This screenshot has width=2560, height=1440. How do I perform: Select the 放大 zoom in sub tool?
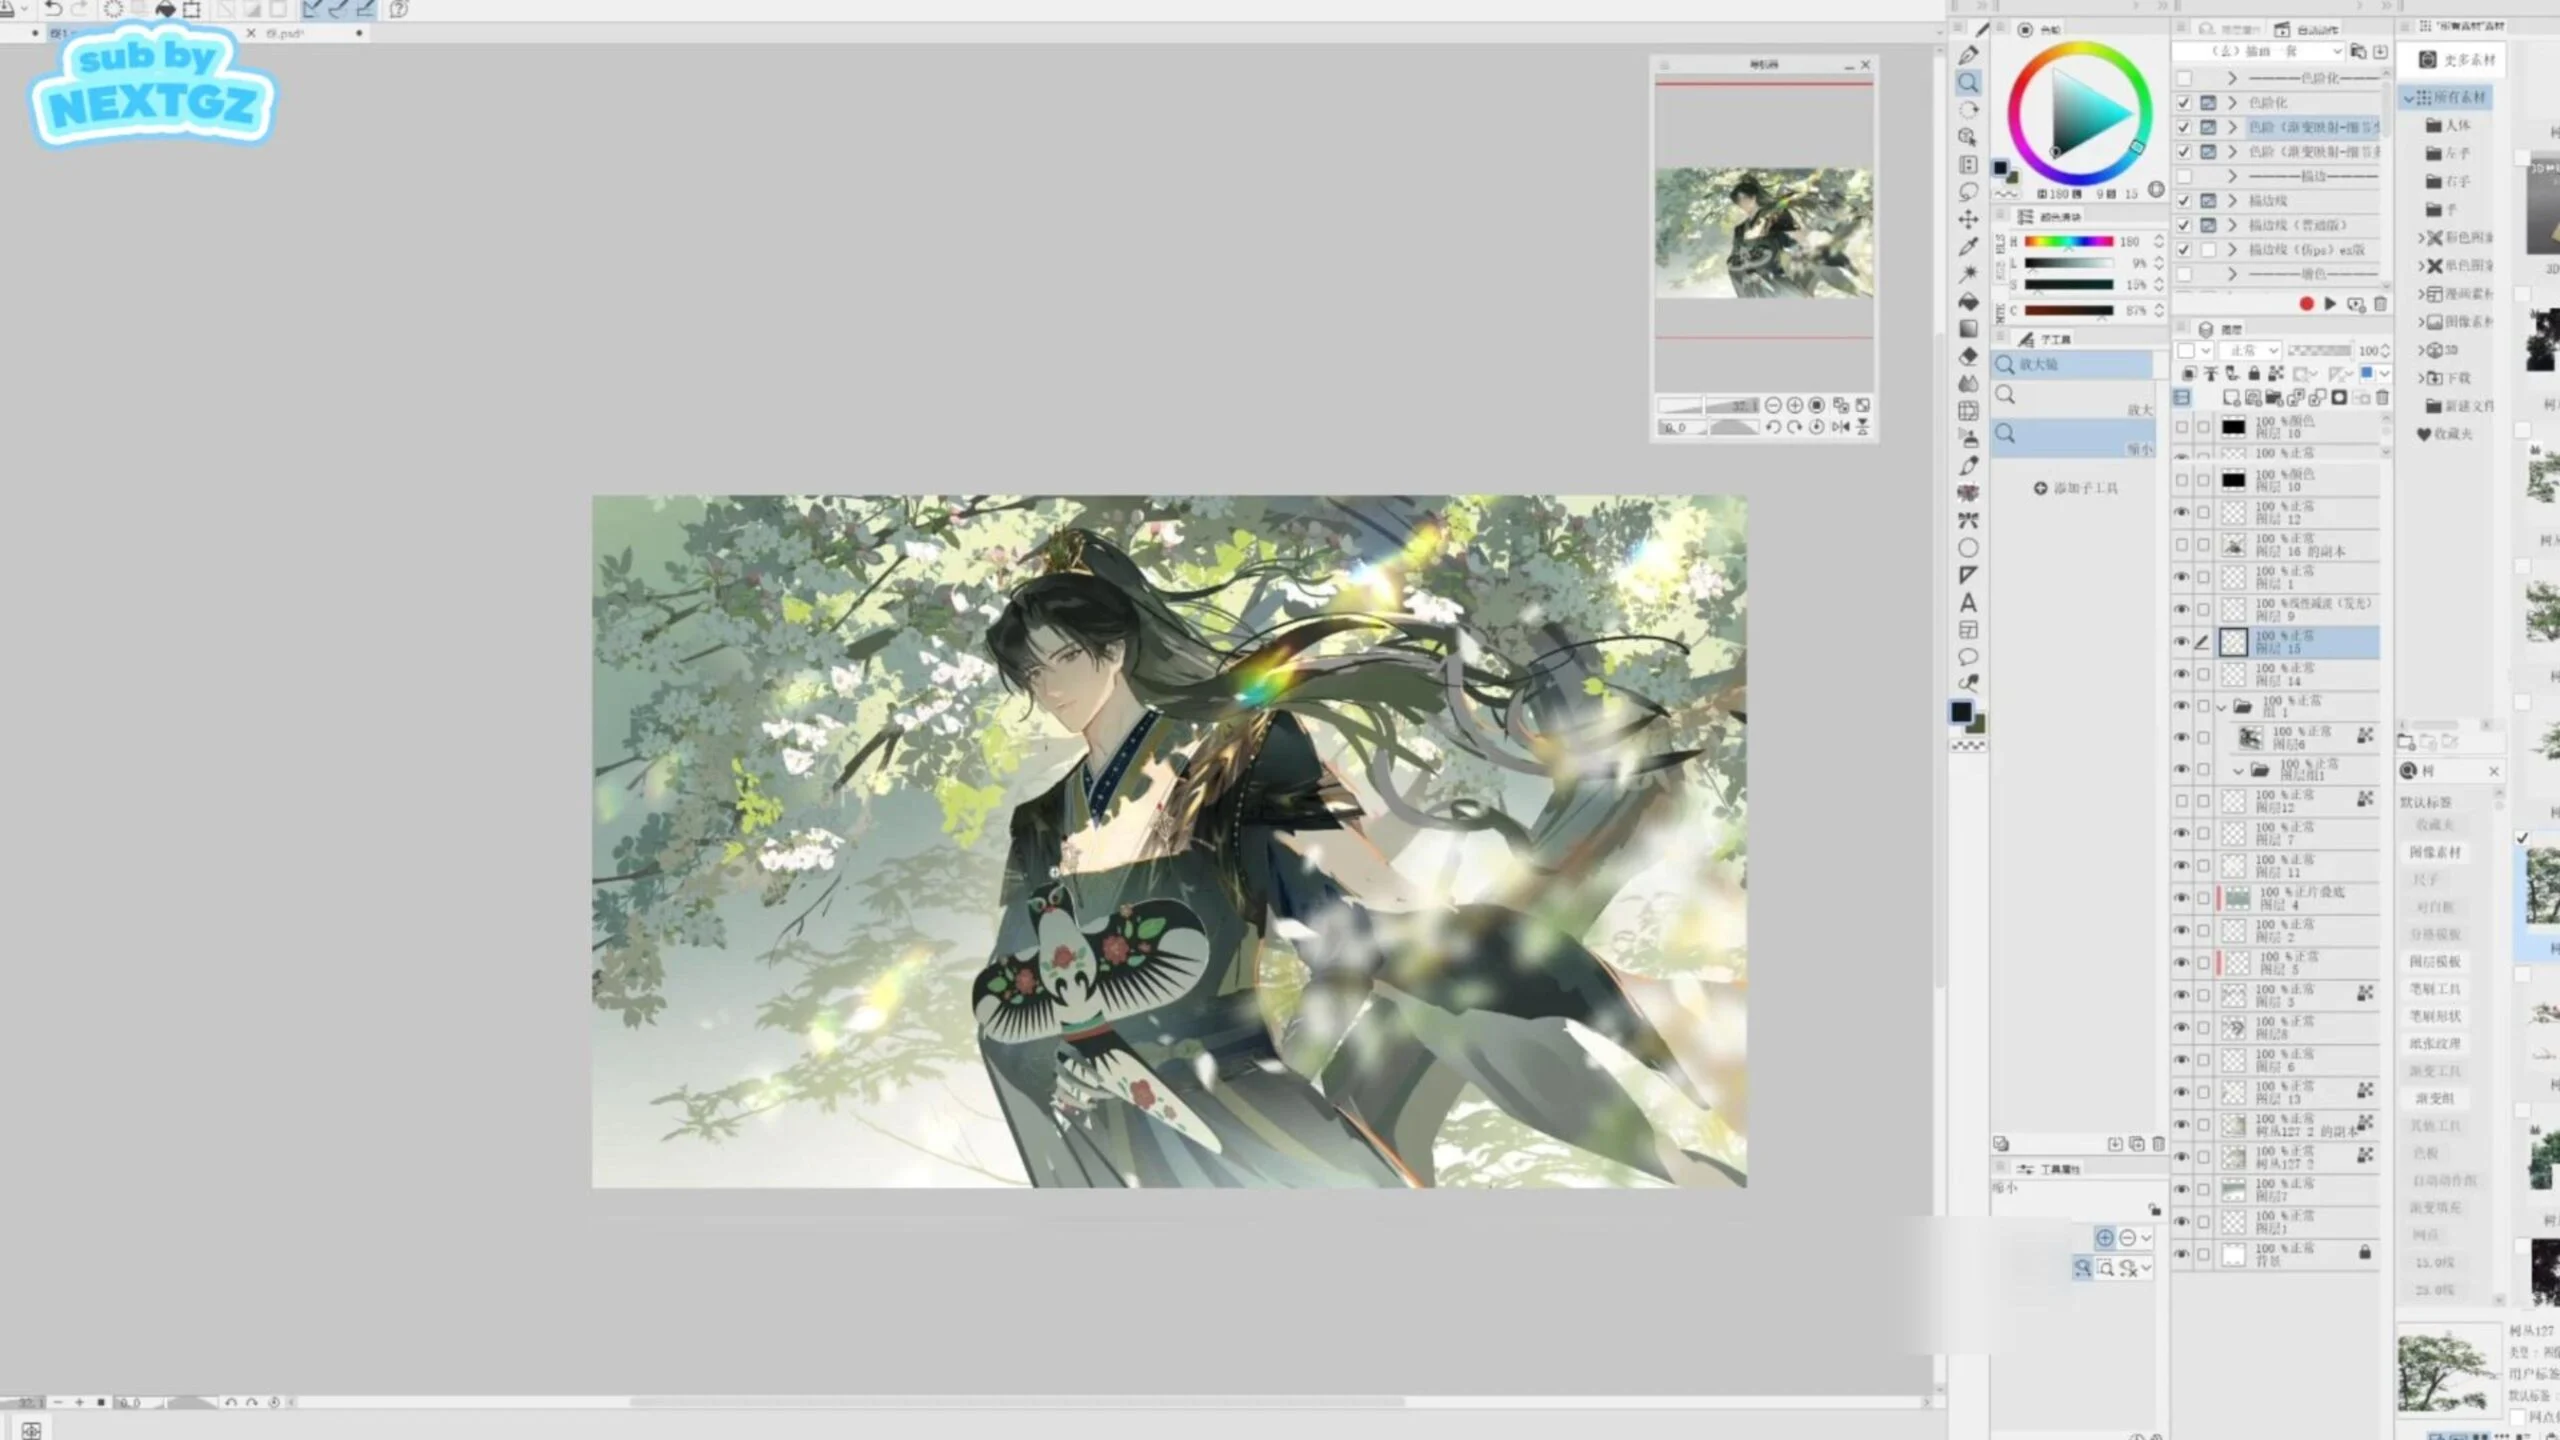[2073, 399]
